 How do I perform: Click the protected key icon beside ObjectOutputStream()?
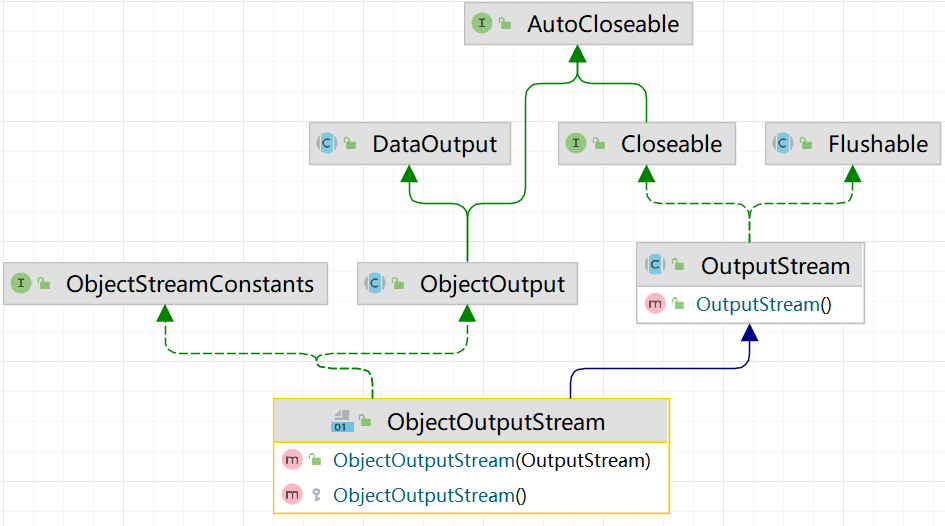315,495
